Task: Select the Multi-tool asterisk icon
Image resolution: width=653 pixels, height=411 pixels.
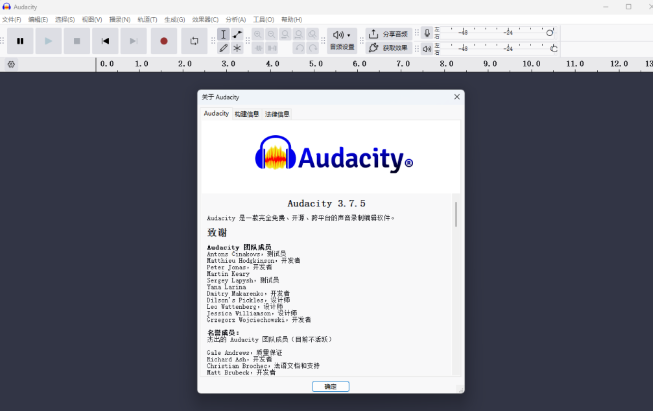Action: tap(237, 48)
